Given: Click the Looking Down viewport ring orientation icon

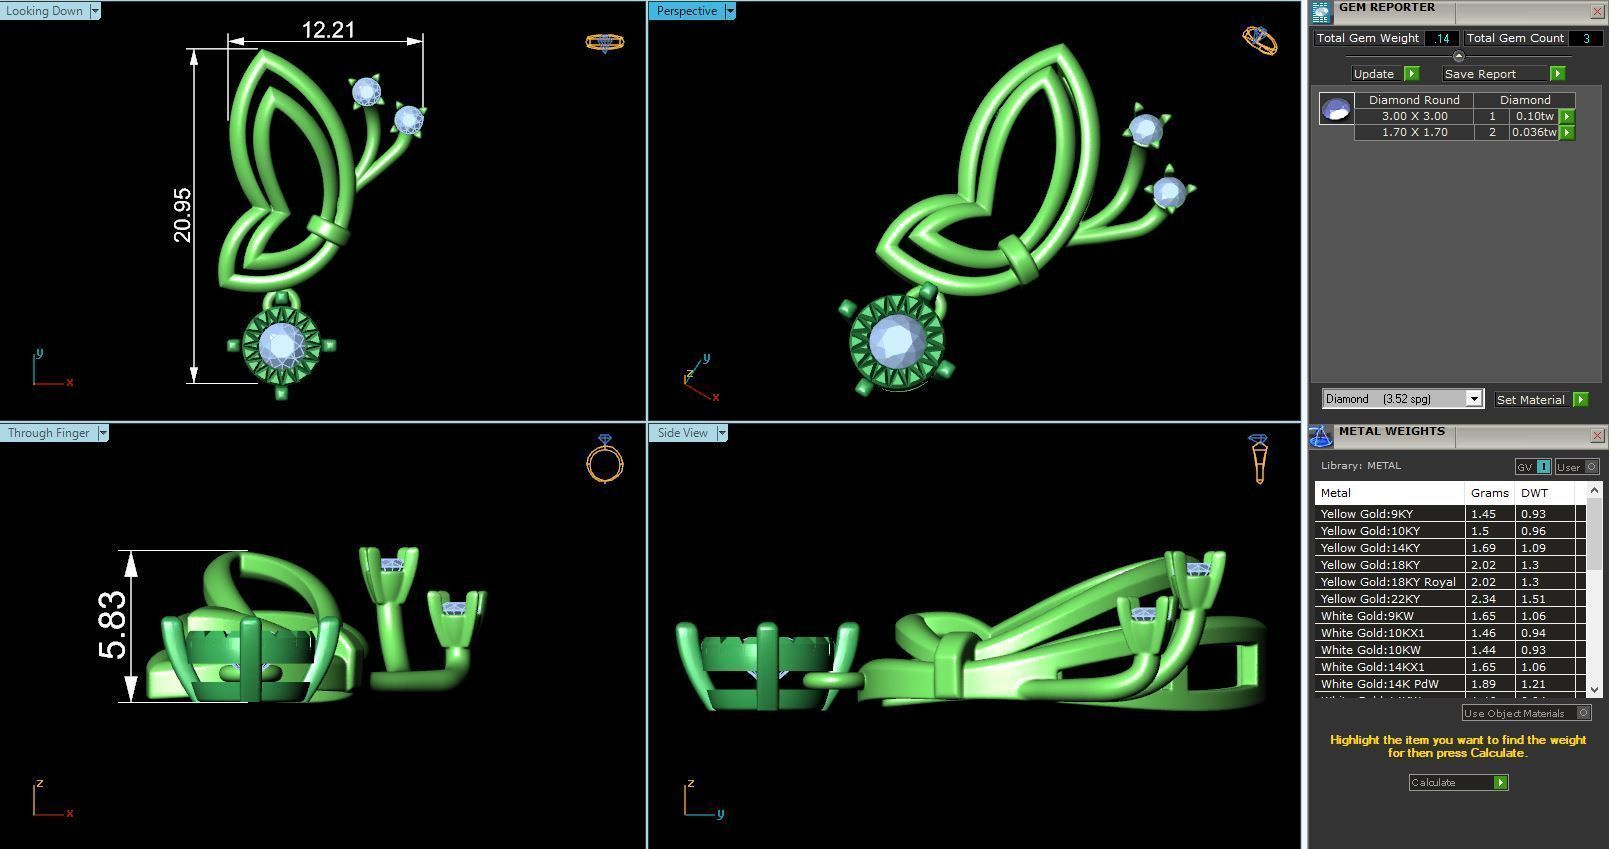Looking at the screenshot, I should point(605,42).
